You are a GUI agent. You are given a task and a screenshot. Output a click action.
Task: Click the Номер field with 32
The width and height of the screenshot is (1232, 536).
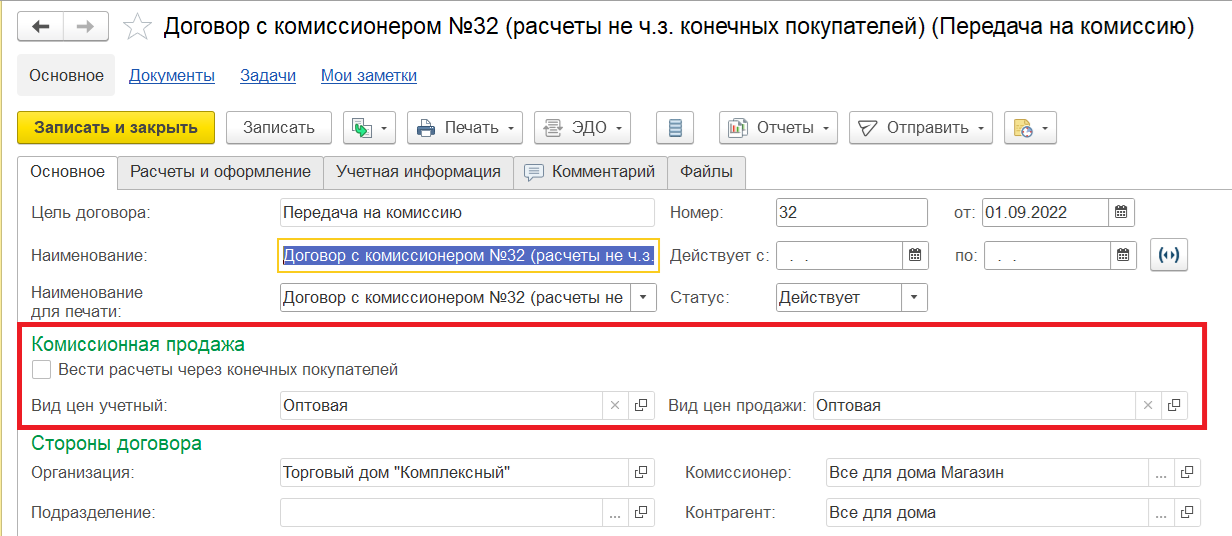click(852, 212)
